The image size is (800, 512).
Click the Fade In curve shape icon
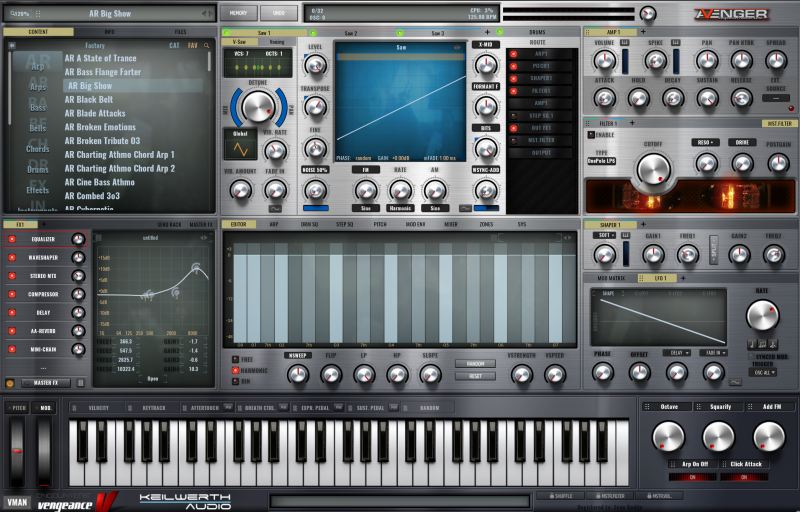tap(276, 209)
